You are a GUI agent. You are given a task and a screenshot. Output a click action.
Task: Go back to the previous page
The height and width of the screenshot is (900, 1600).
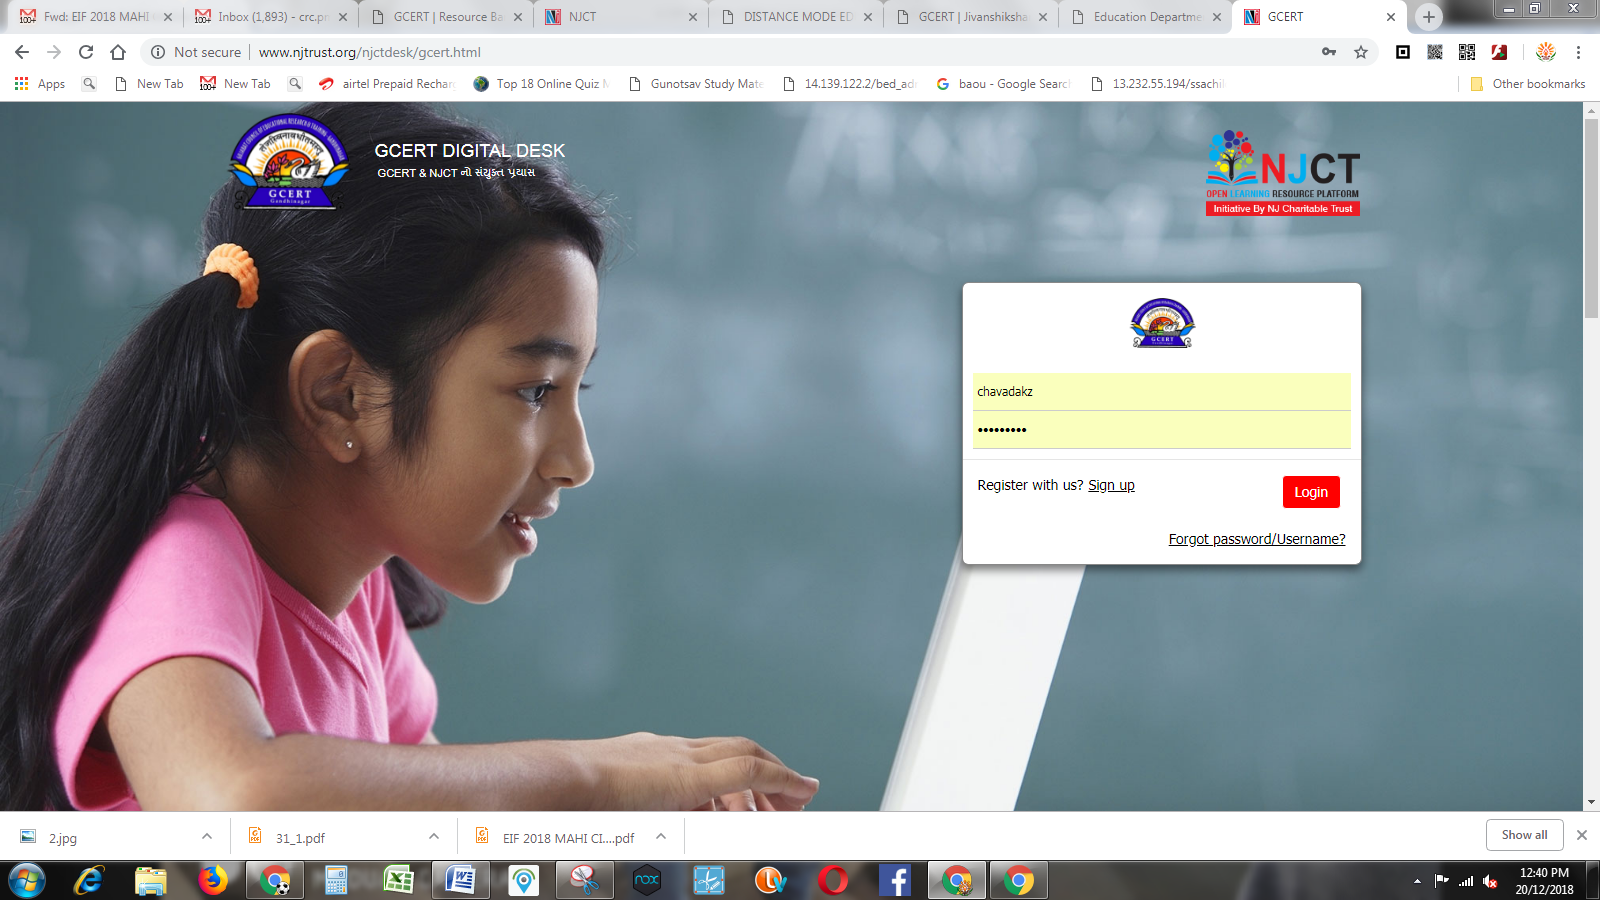(x=22, y=52)
